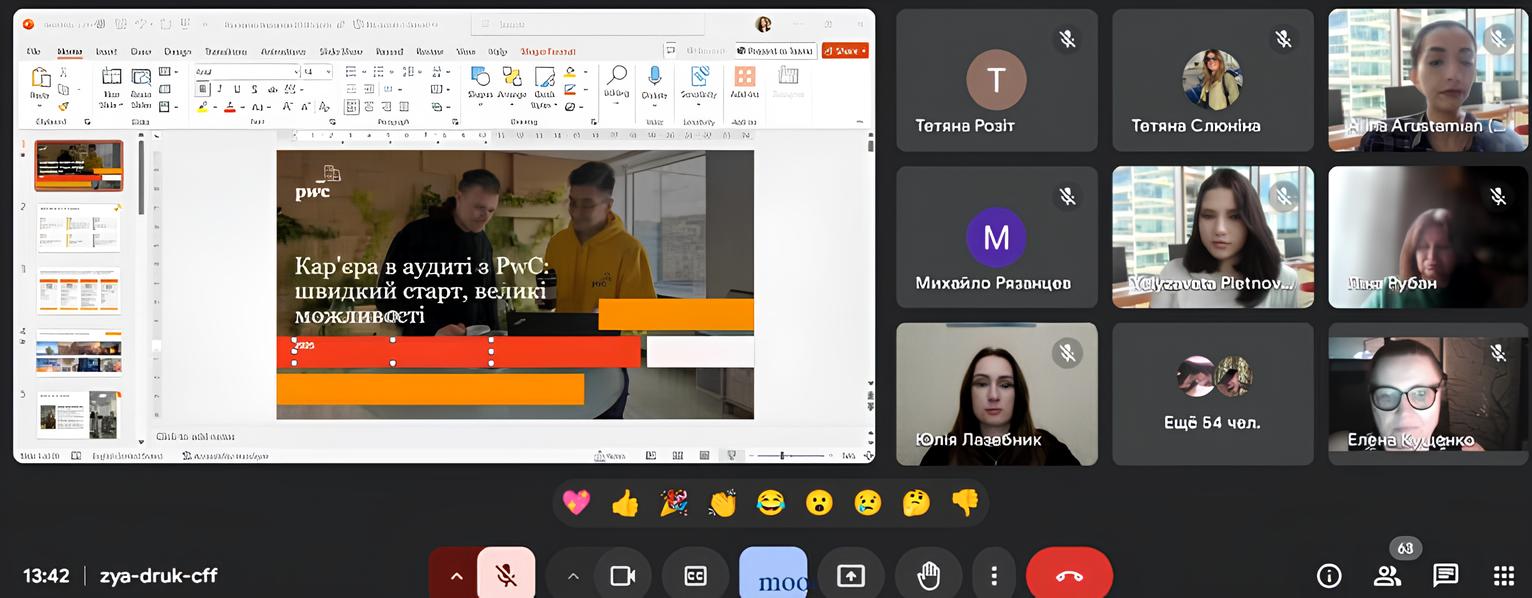The image size is (1532, 598).
Task: Toggle underline formatting in PowerPoint ribbon
Action: point(237,89)
